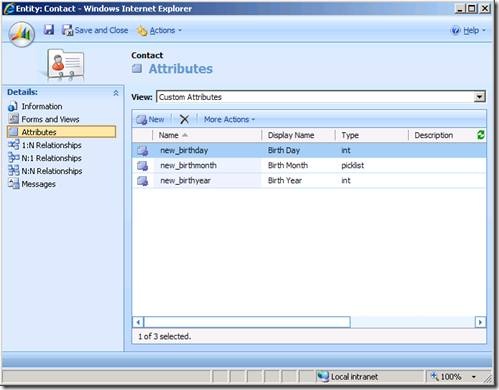Click the horizontal scrollbar right arrow
The image size is (499, 390).
tap(480, 322)
